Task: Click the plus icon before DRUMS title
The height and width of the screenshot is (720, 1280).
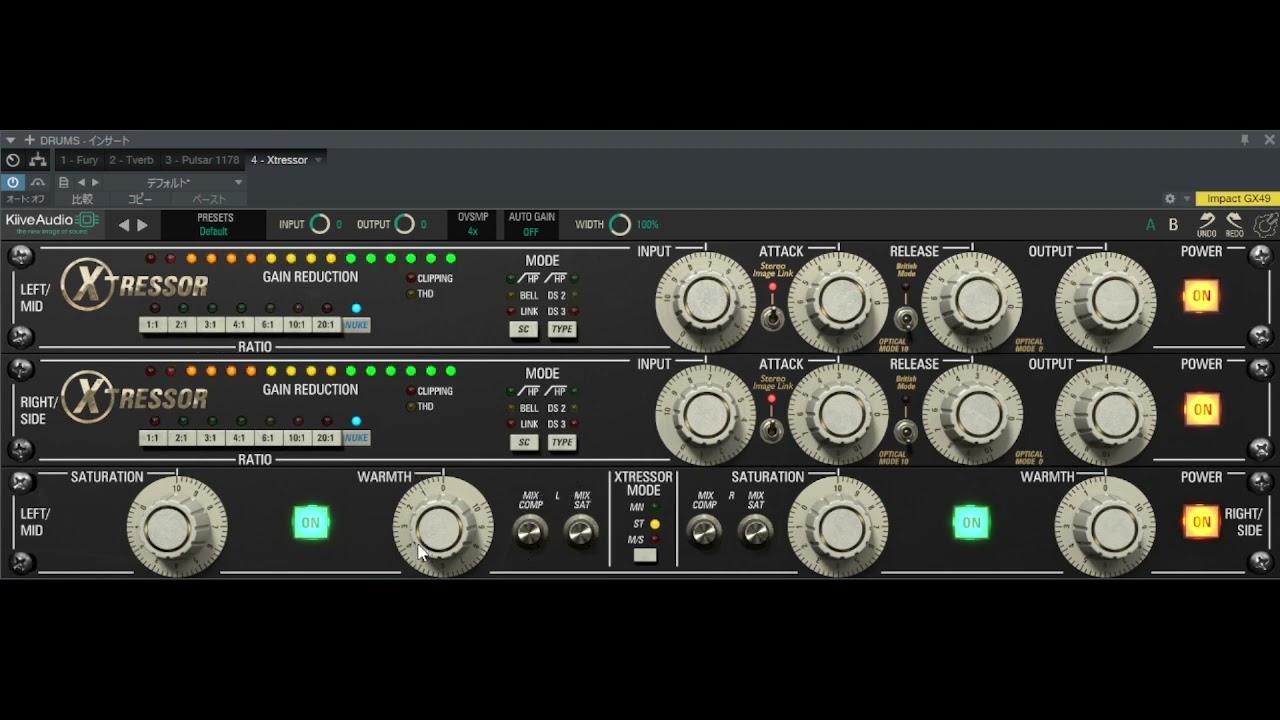Action: point(29,140)
